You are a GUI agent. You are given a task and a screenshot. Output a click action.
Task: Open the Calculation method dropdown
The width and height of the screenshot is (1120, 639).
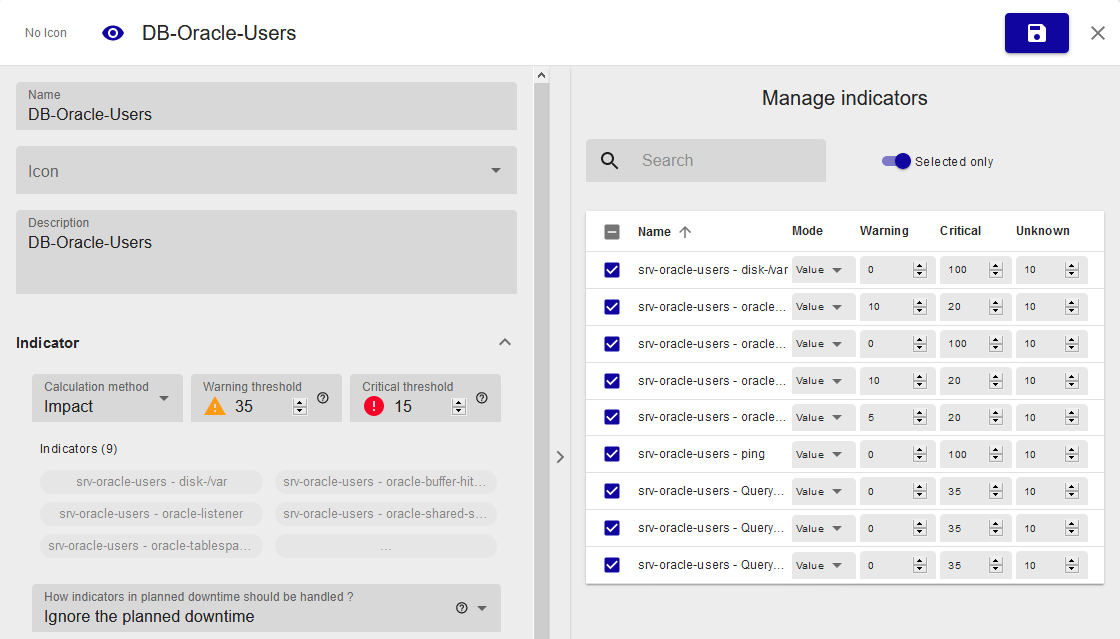pos(164,399)
